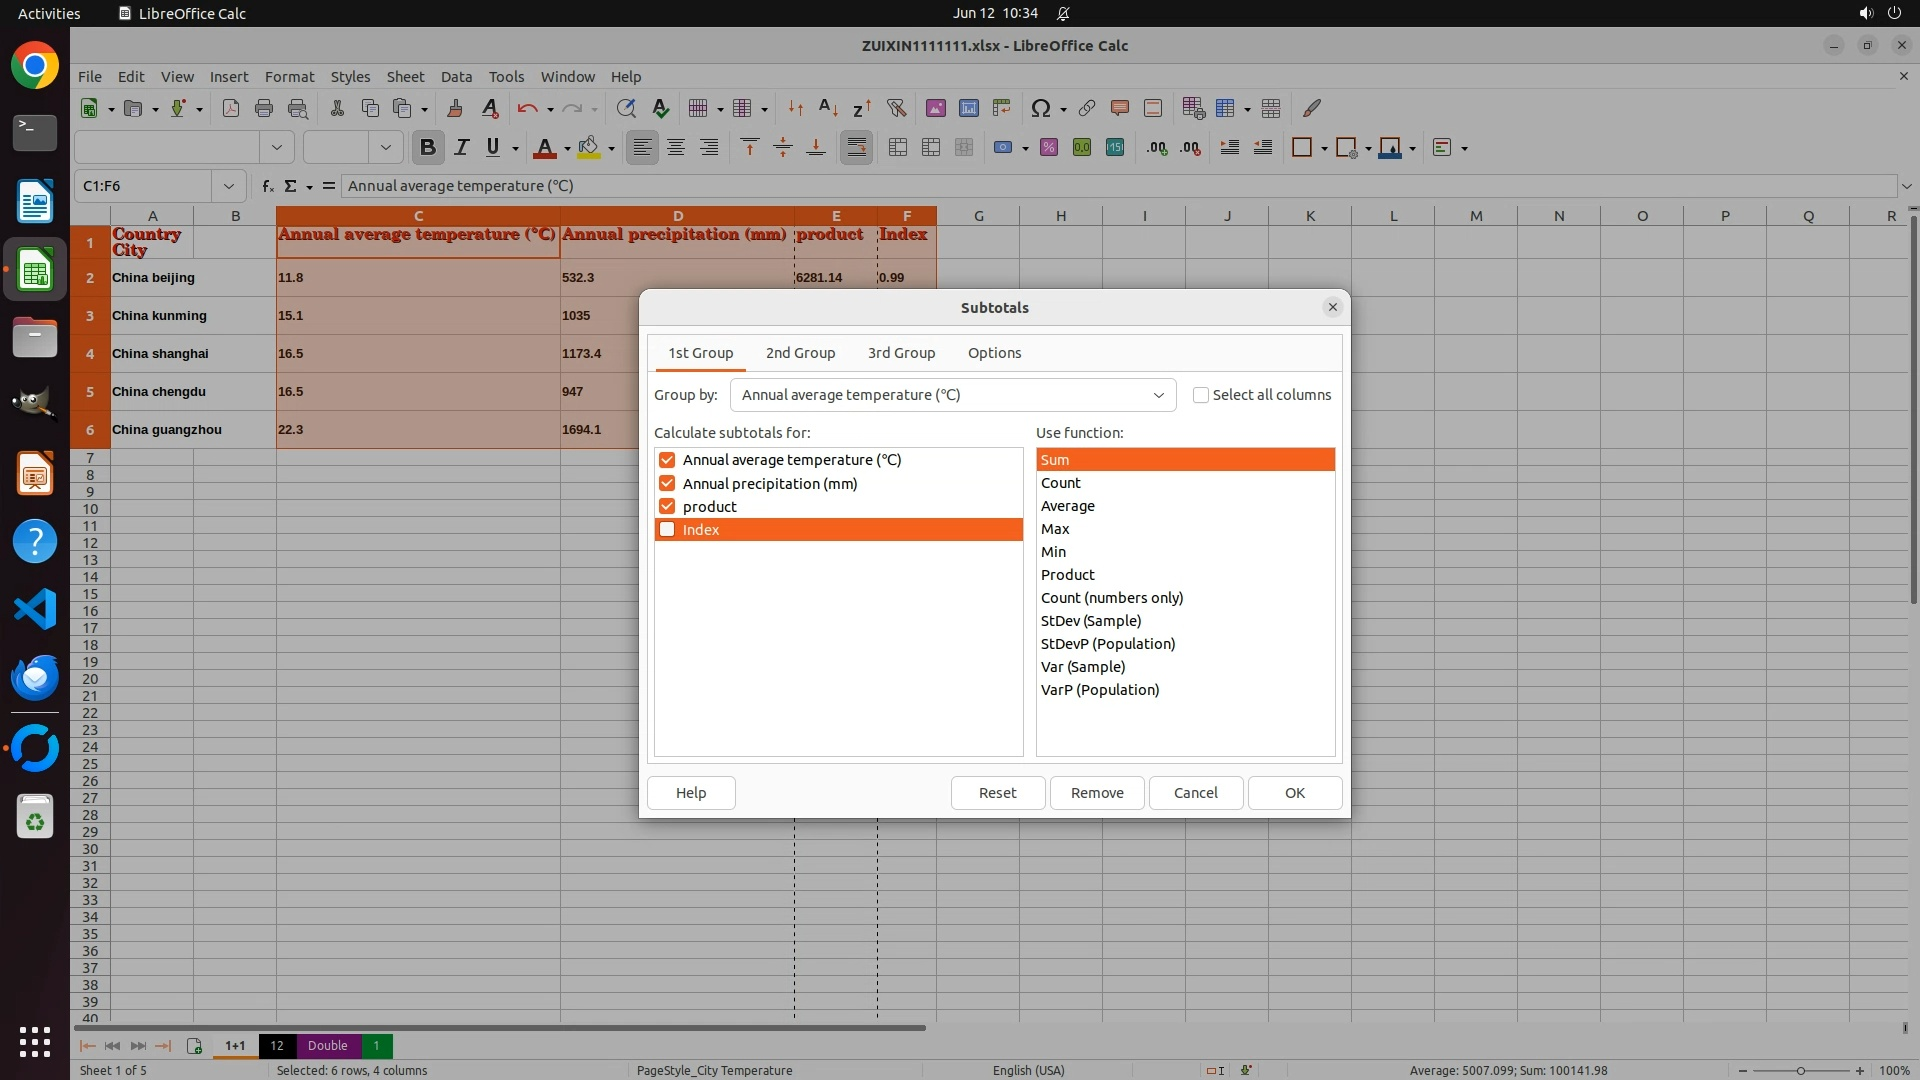
Task: Click the Insert Chart icon
Action: pyautogui.click(x=968, y=108)
